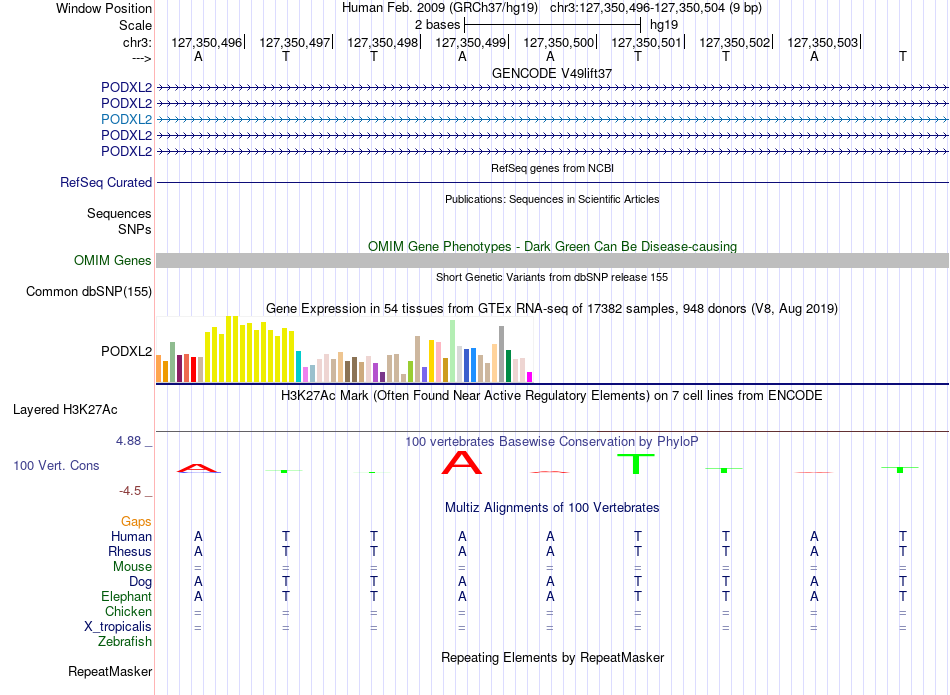
Task: Click the tall green T PhyloP logo
Action: [636, 464]
